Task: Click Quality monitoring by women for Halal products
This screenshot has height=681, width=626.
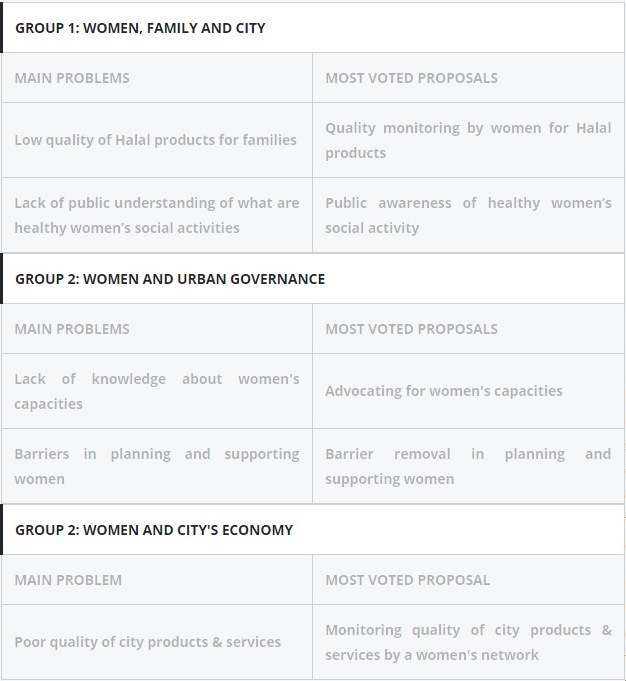Action: [468, 140]
